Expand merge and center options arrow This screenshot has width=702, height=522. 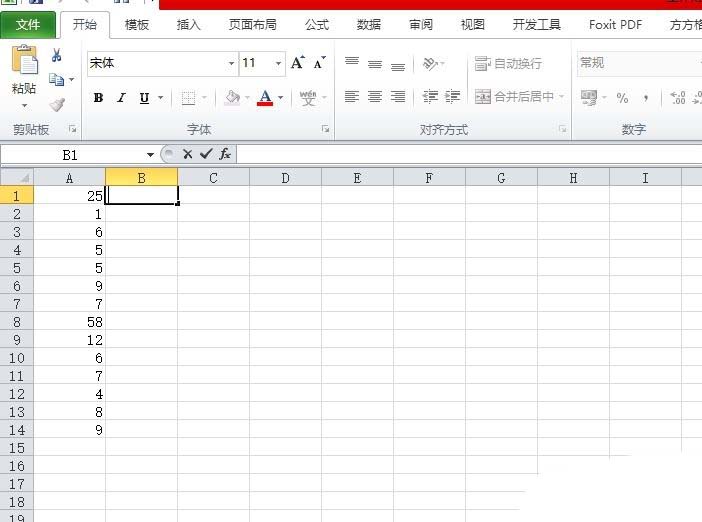[561, 96]
